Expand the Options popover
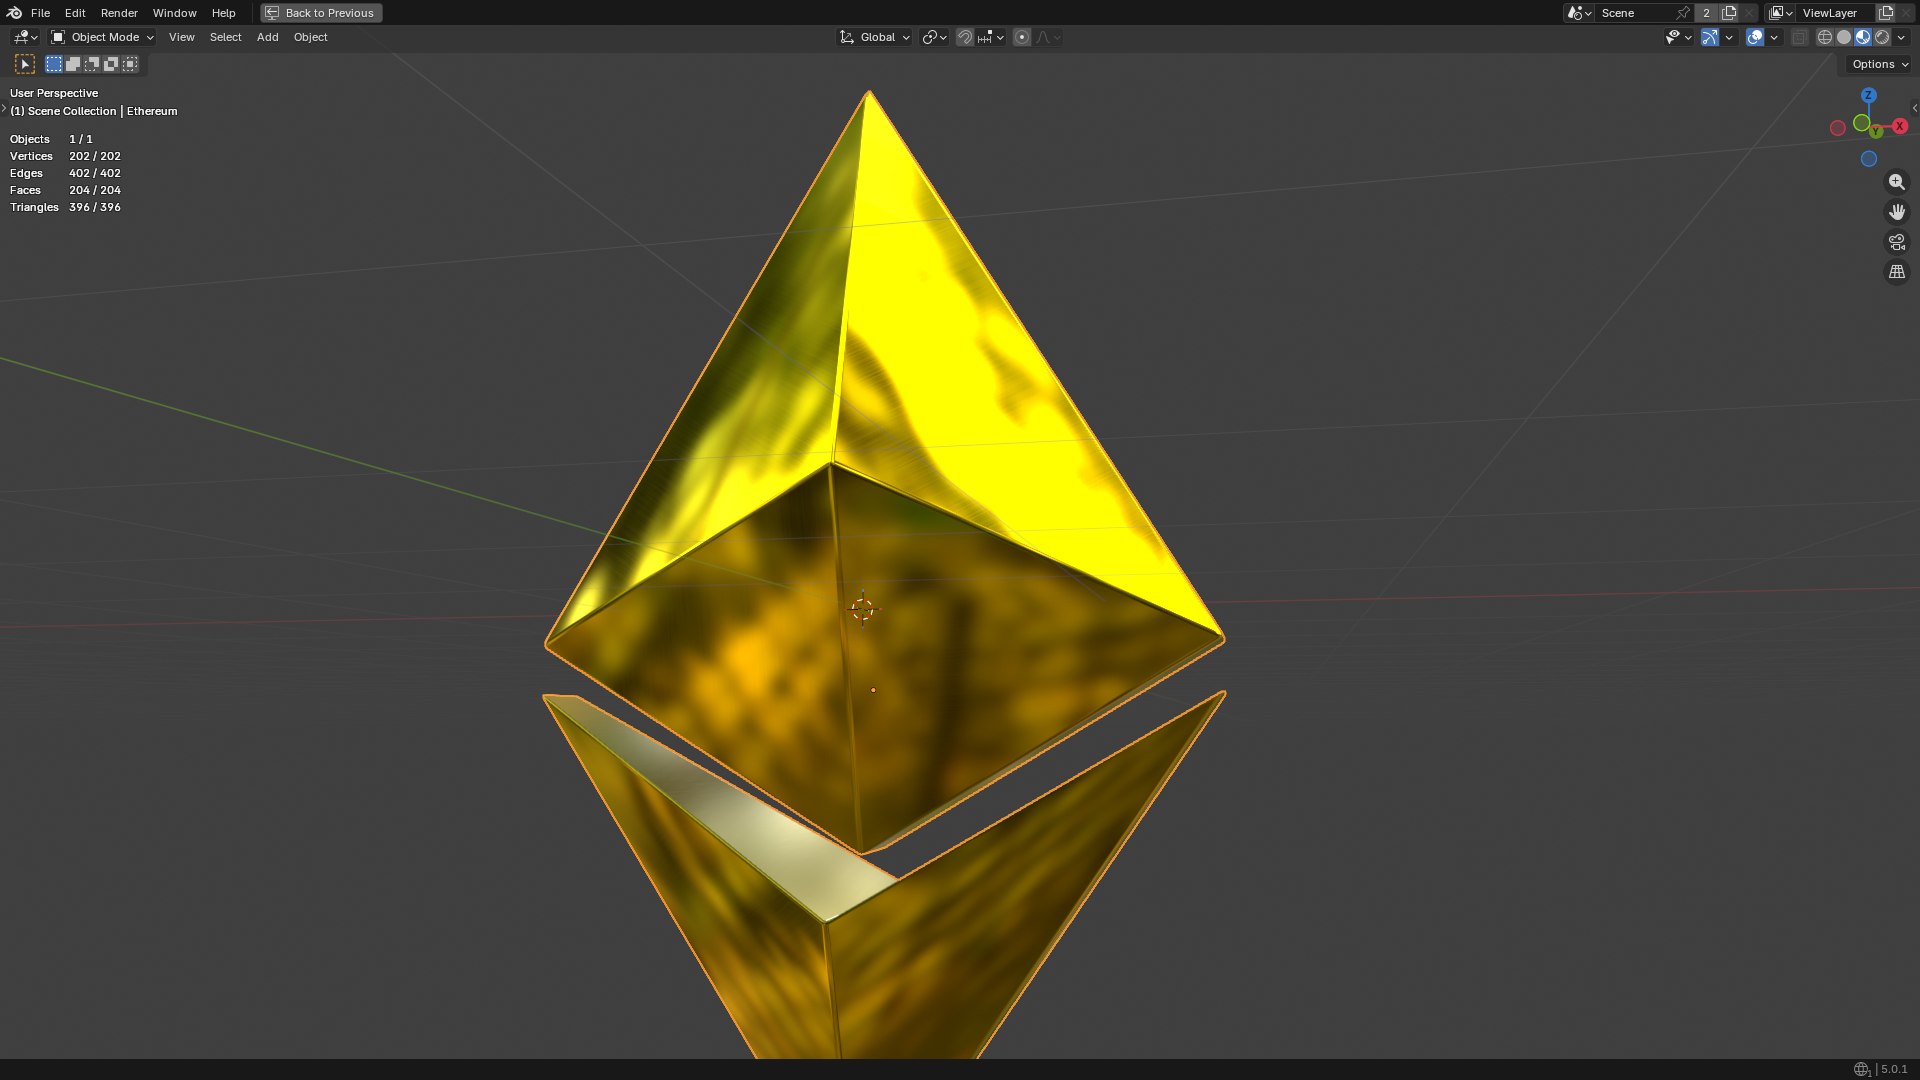This screenshot has width=1920, height=1080. (1880, 64)
